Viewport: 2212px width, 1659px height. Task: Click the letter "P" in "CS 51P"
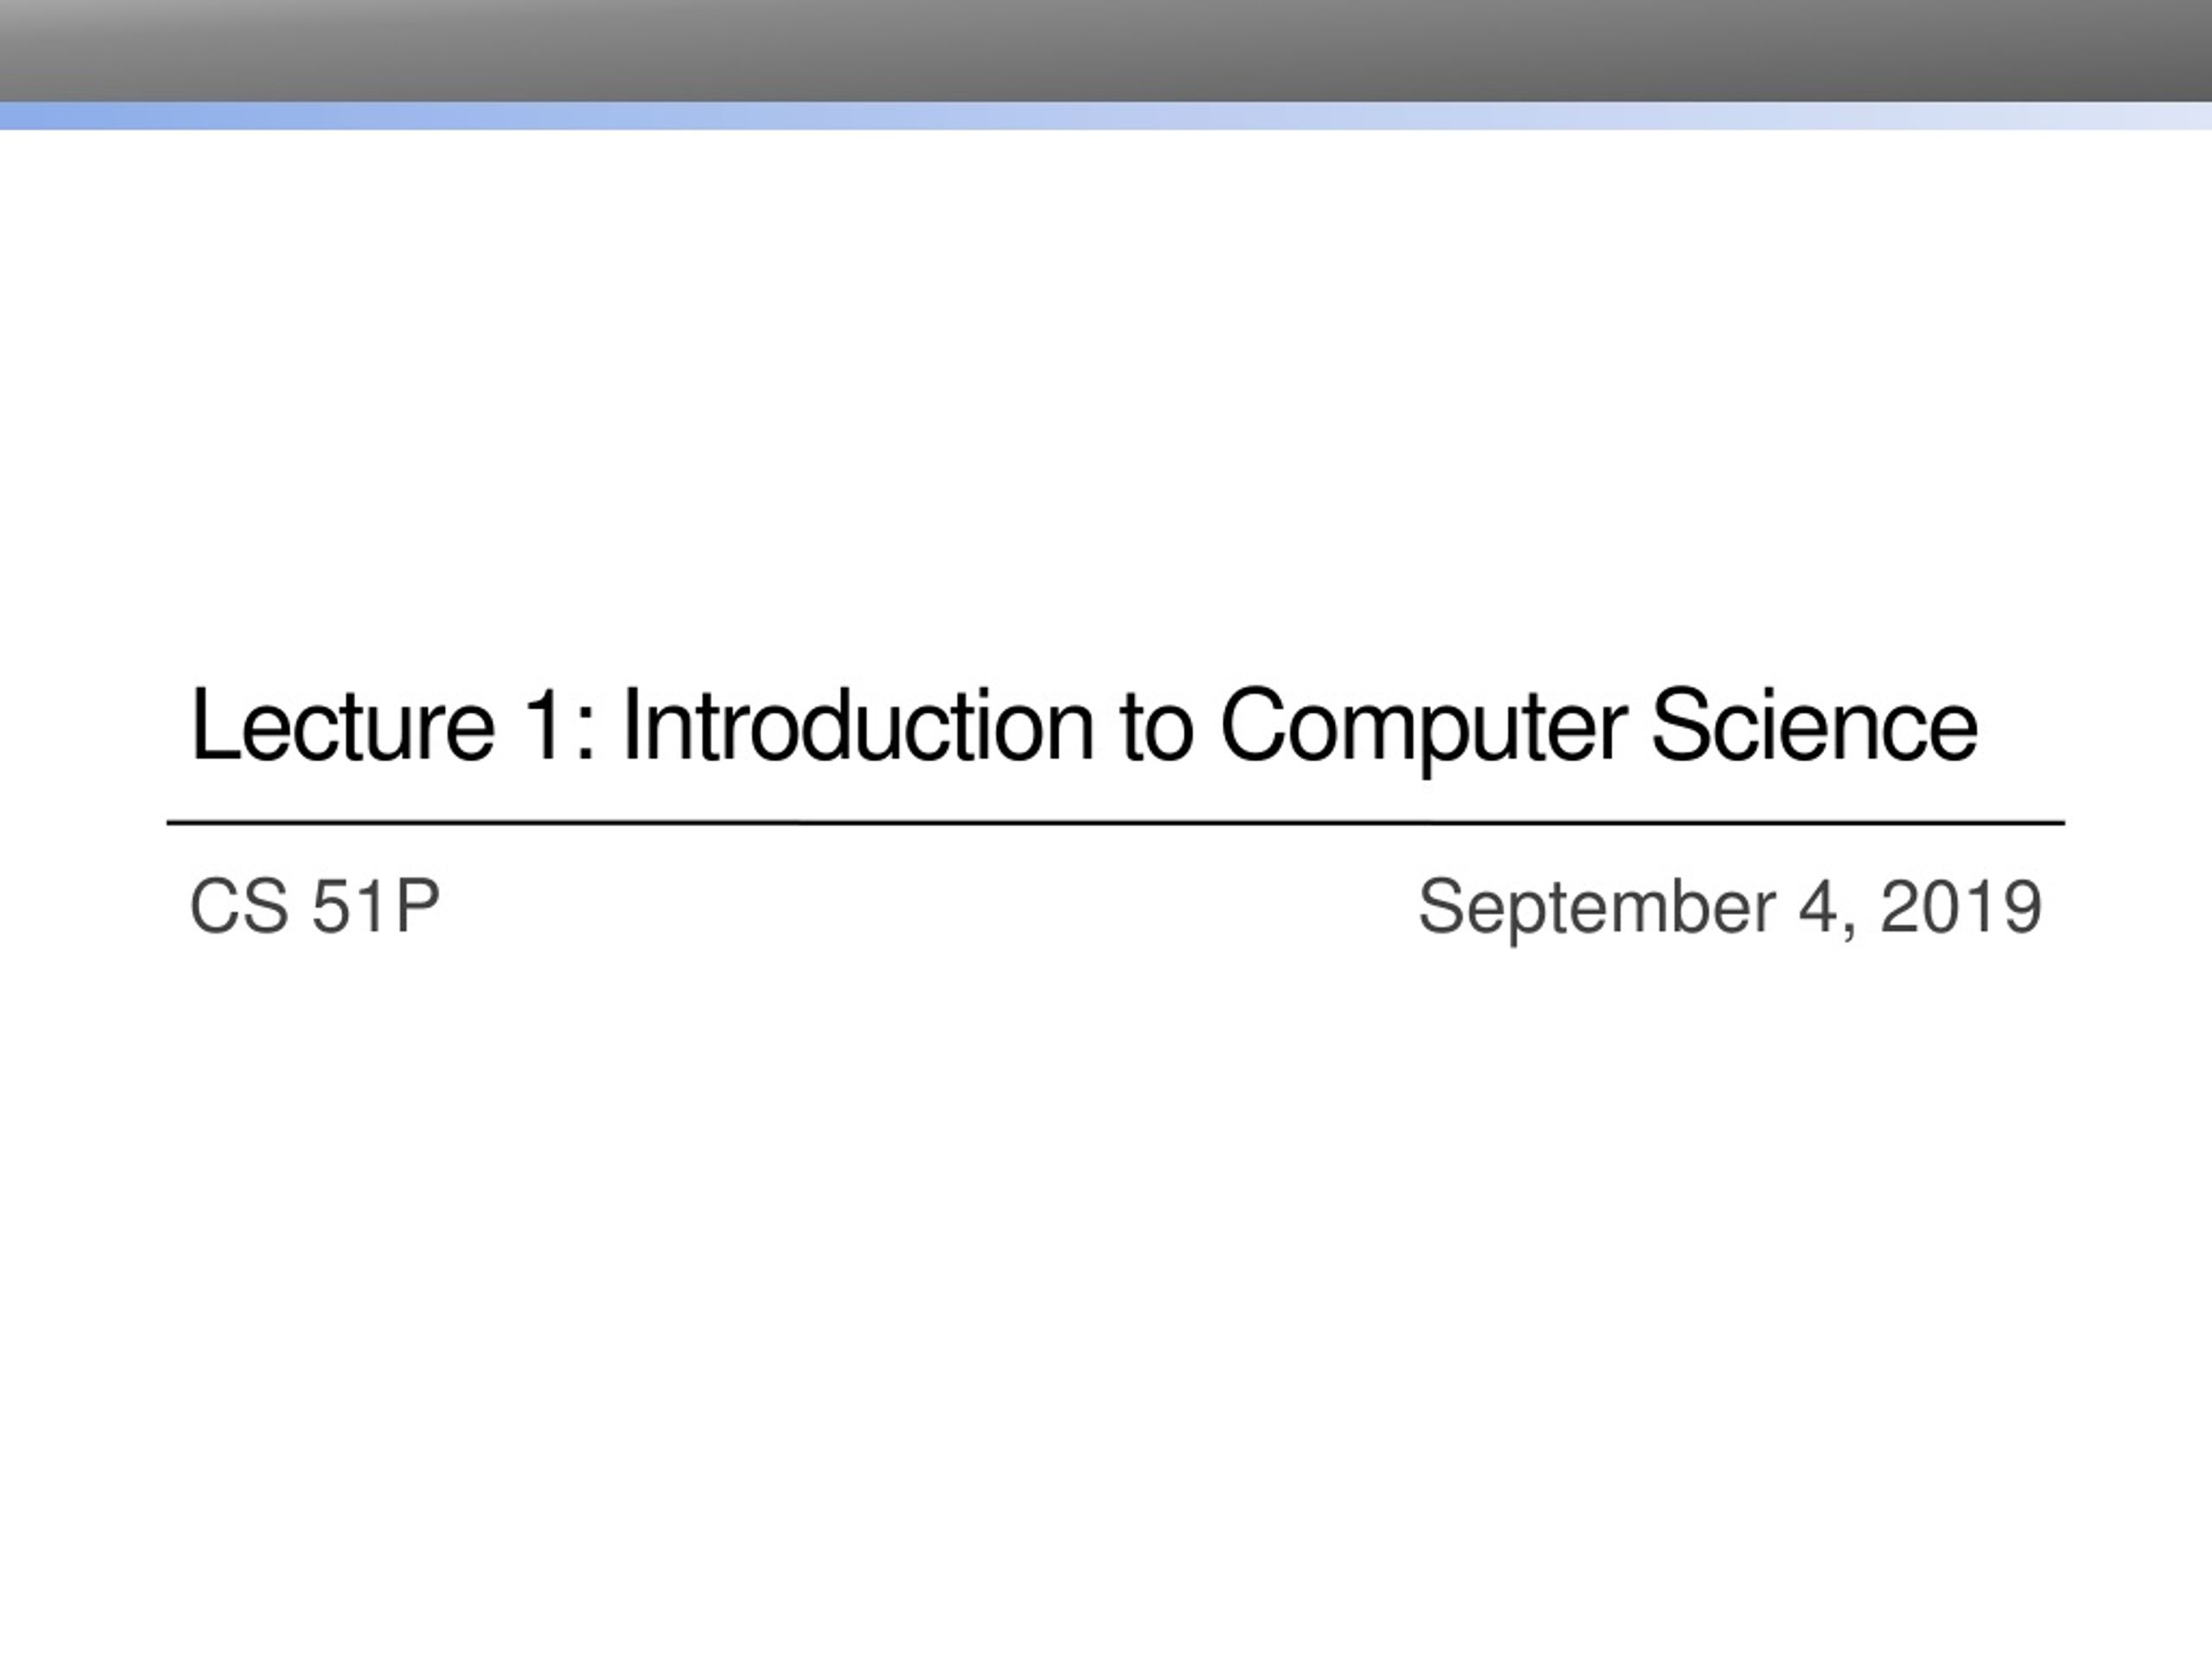coord(417,907)
